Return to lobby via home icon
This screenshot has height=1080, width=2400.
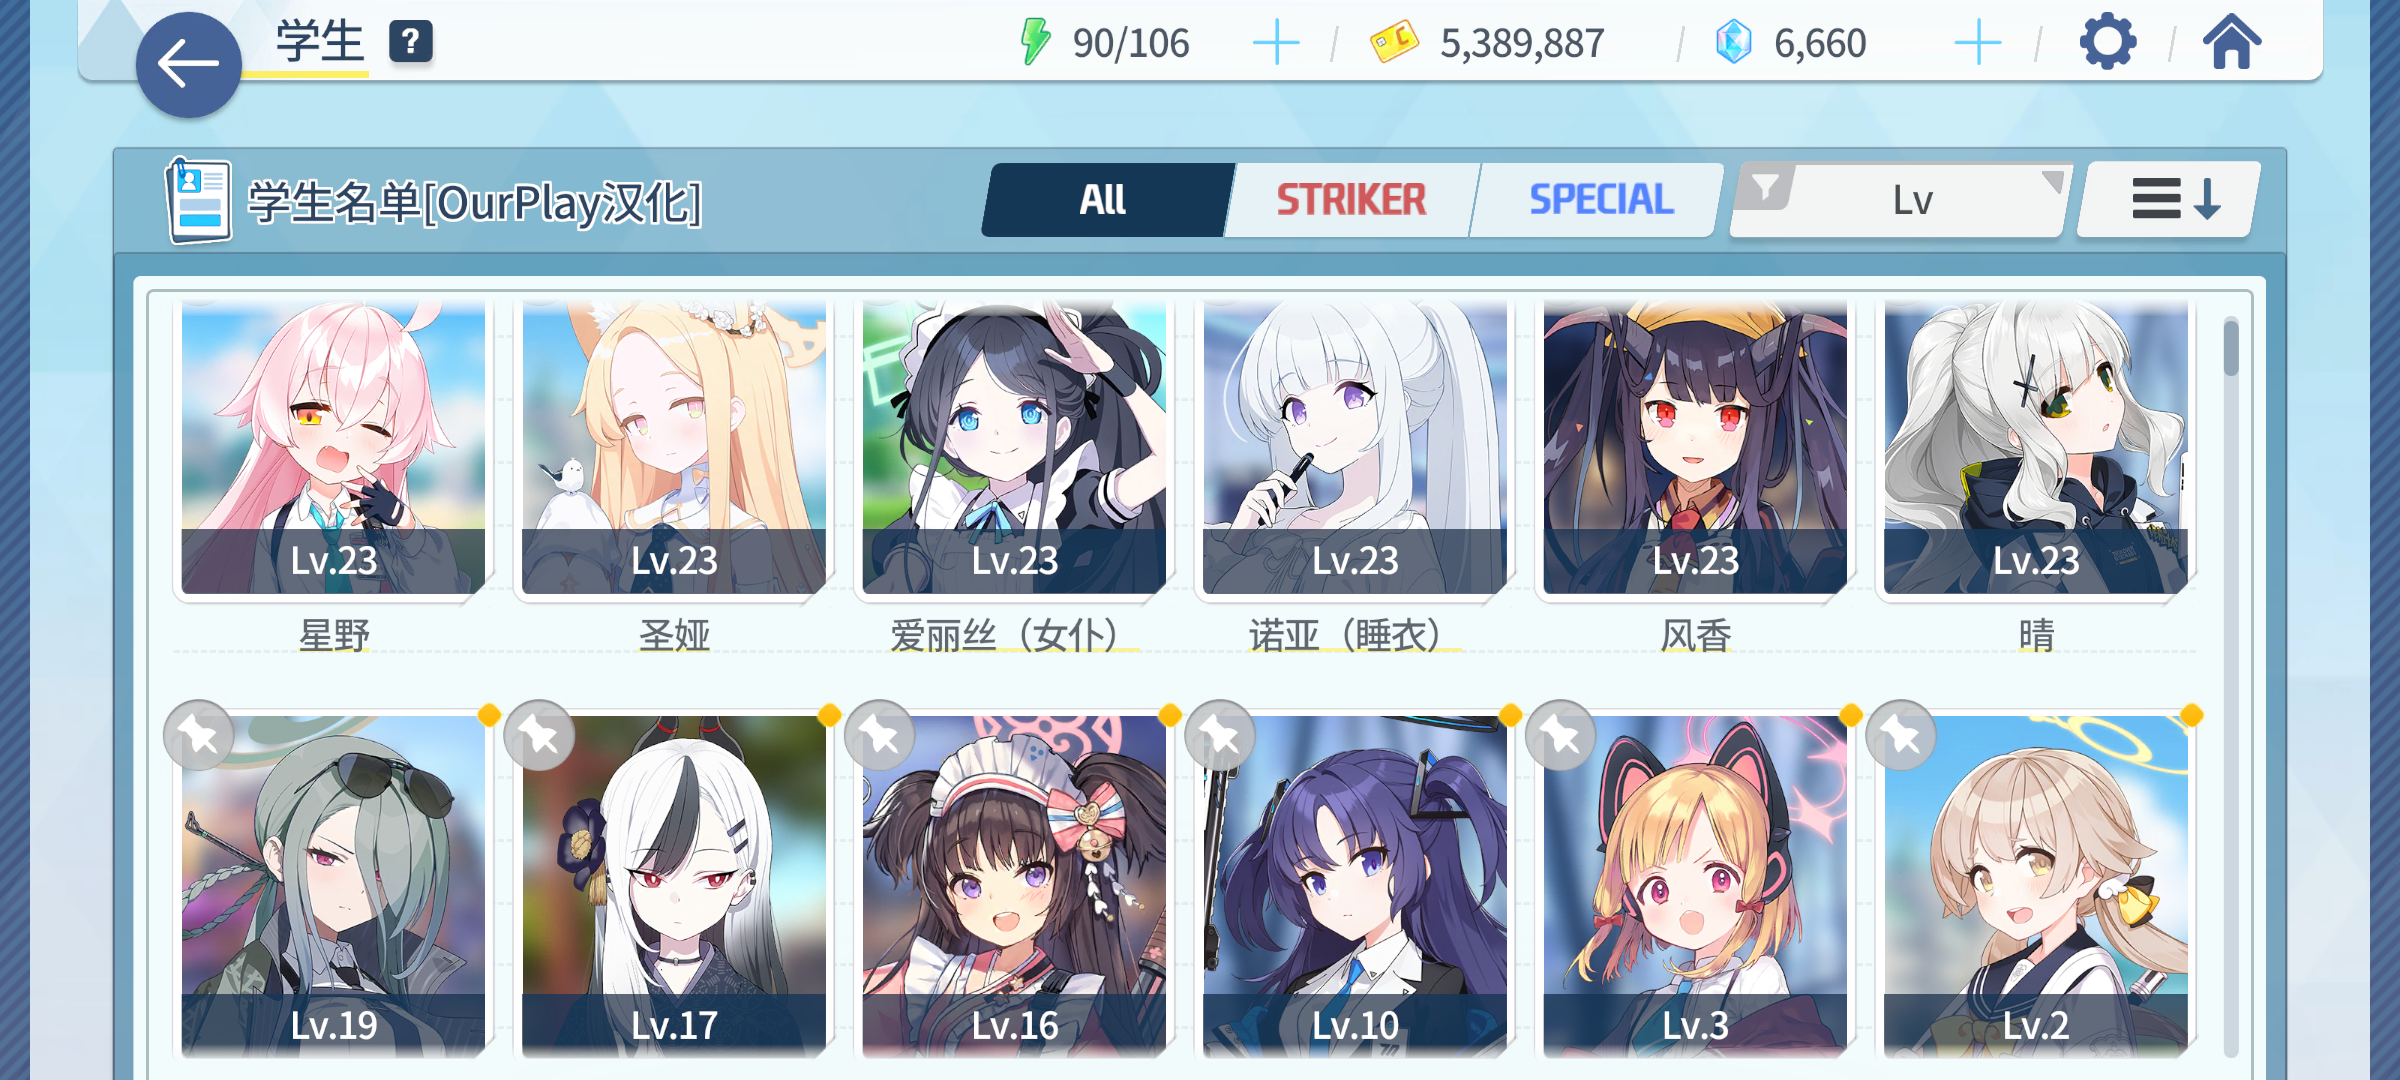pyautogui.click(x=2232, y=42)
